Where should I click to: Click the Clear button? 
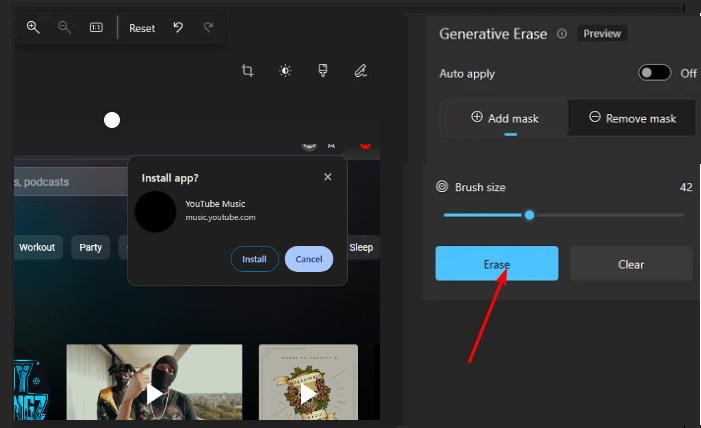click(x=631, y=263)
